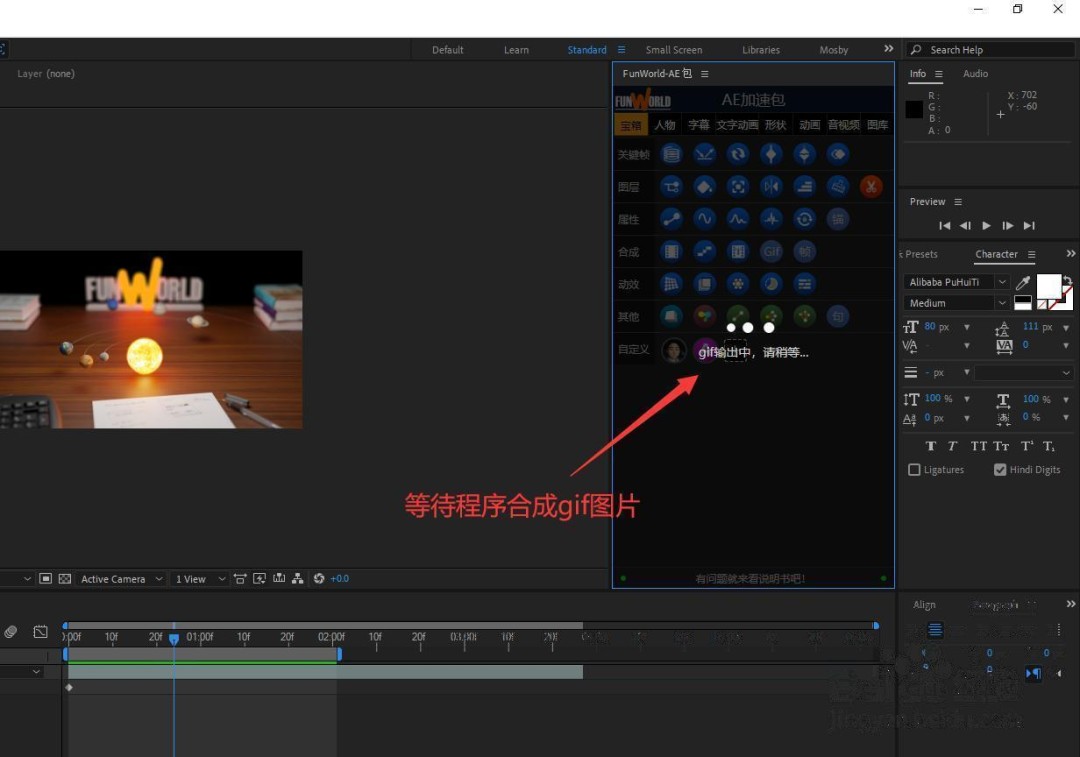The height and width of the screenshot is (757, 1080).
Task: Switch to the Libraries workspace
Action: click(x=760, y=50)
